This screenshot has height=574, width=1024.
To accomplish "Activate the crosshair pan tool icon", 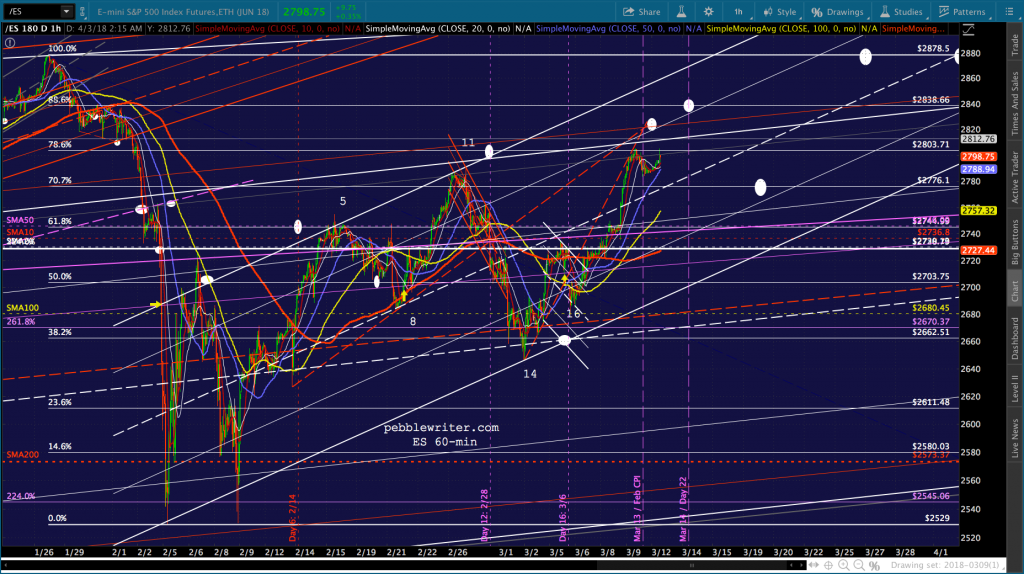I will coord(828,566).
